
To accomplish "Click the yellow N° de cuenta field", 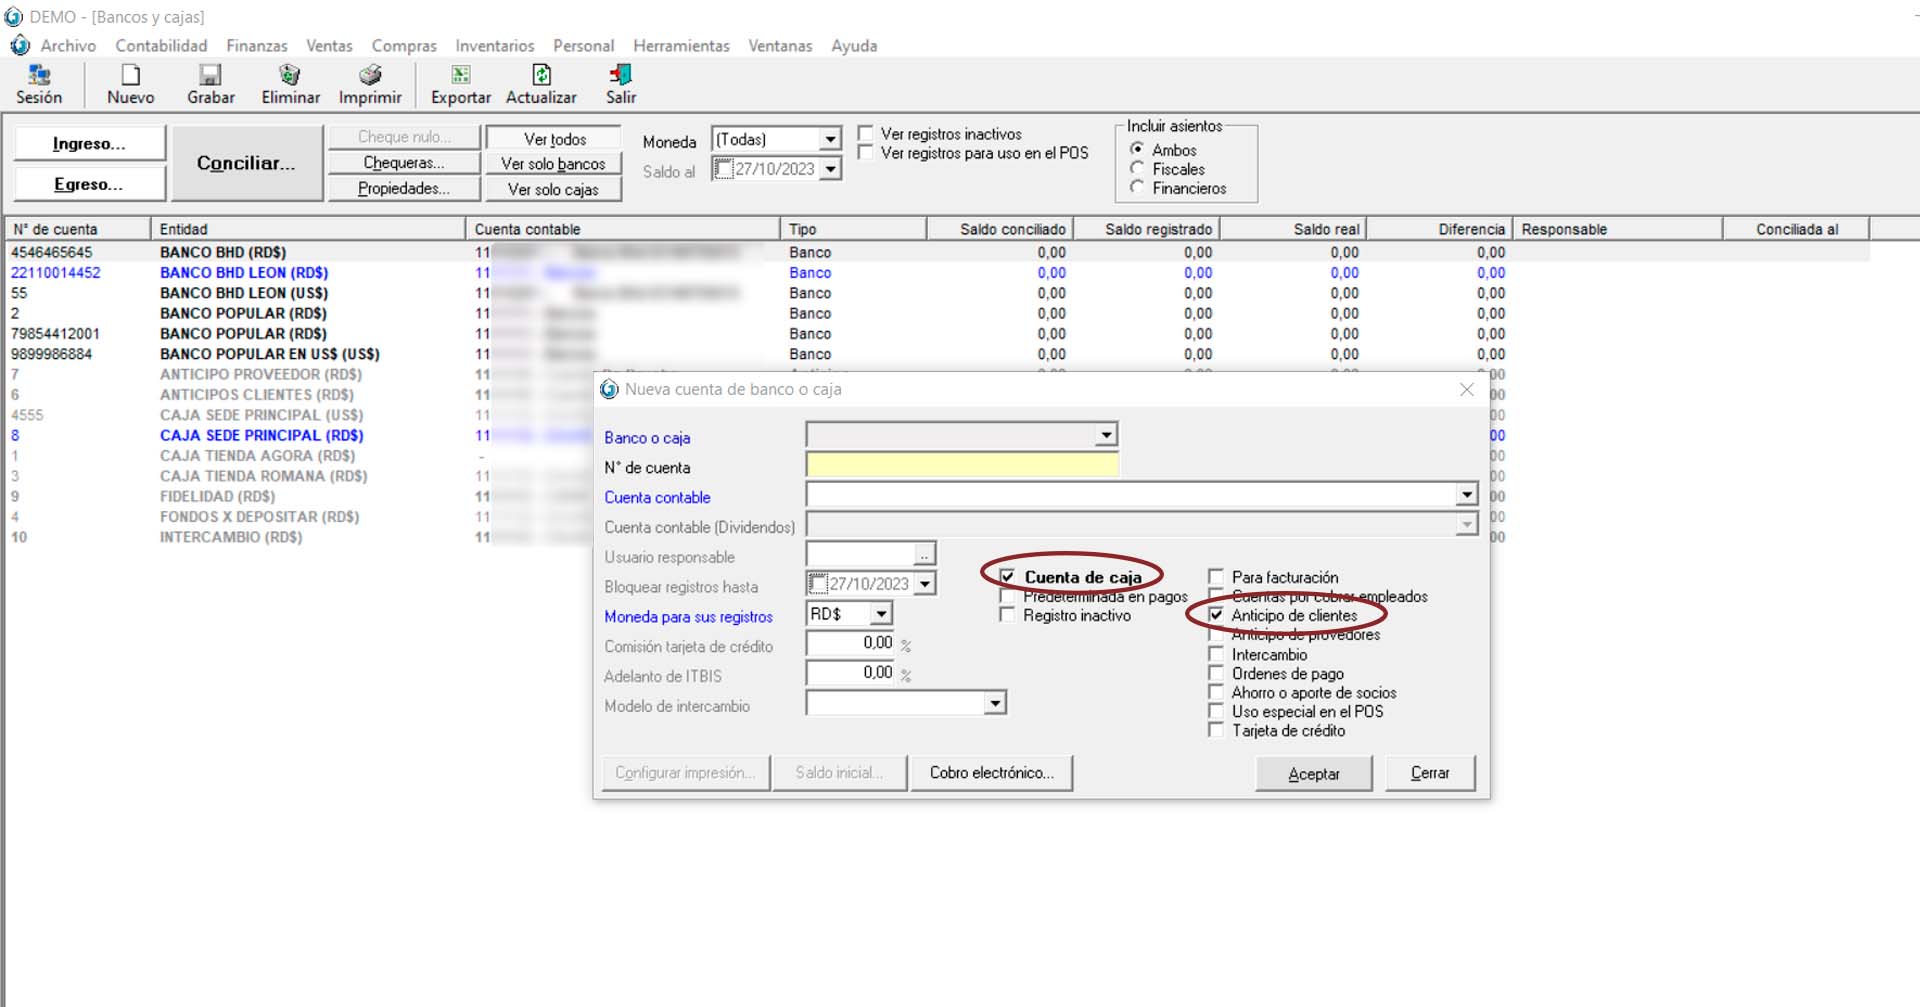I will pyautogui.click(x=961, y=466).
